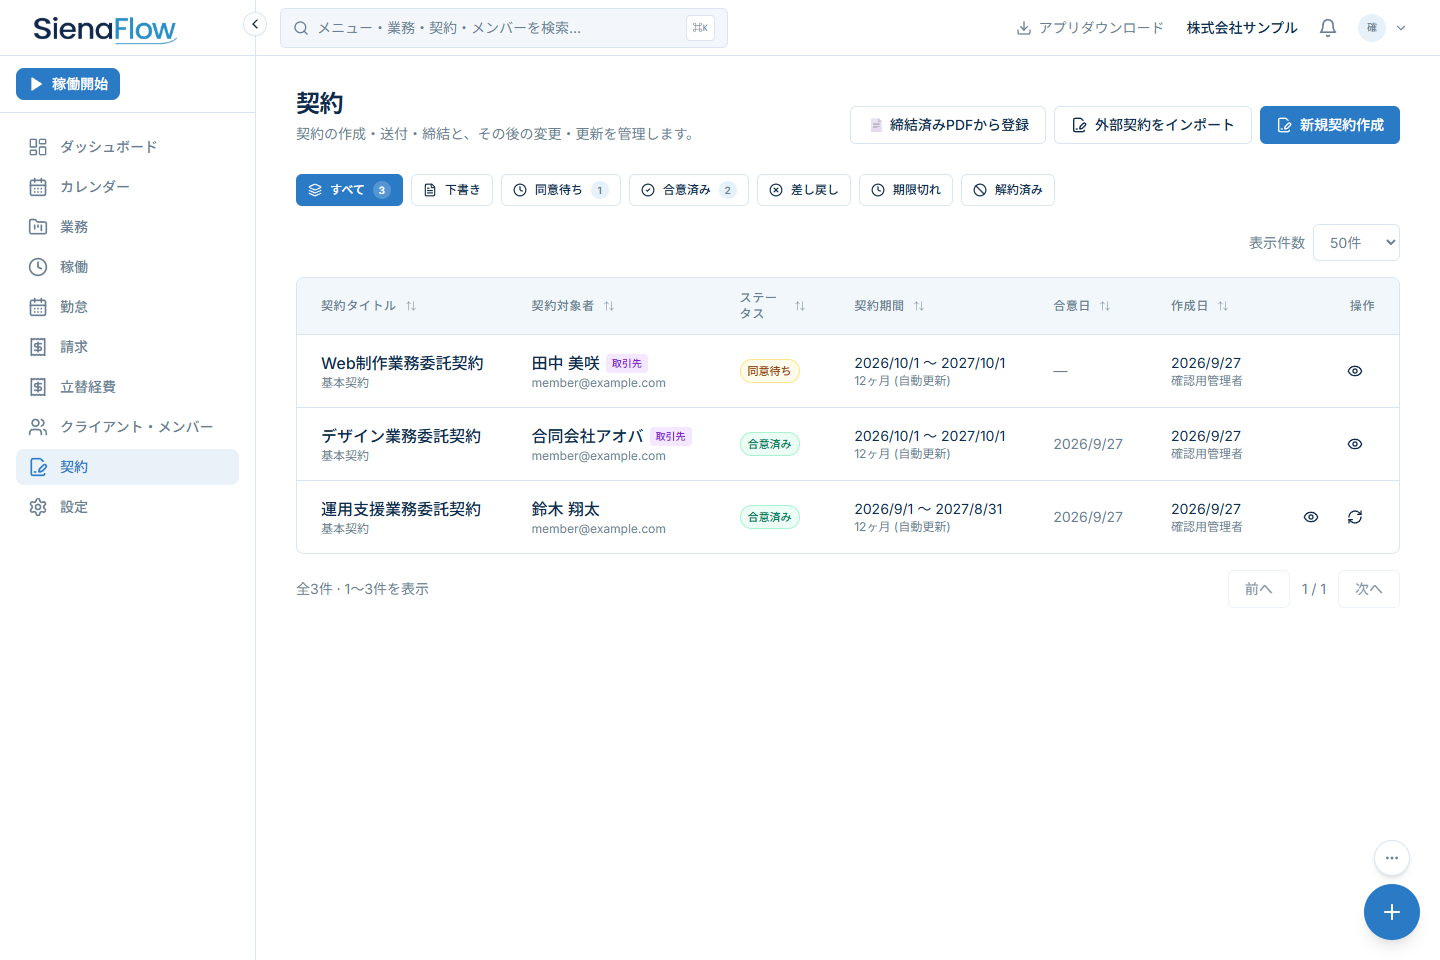The height and width of the screenshot is (960, 1440).
Task: Click 田中 美咲 contract party
Action: pos(565,363)
